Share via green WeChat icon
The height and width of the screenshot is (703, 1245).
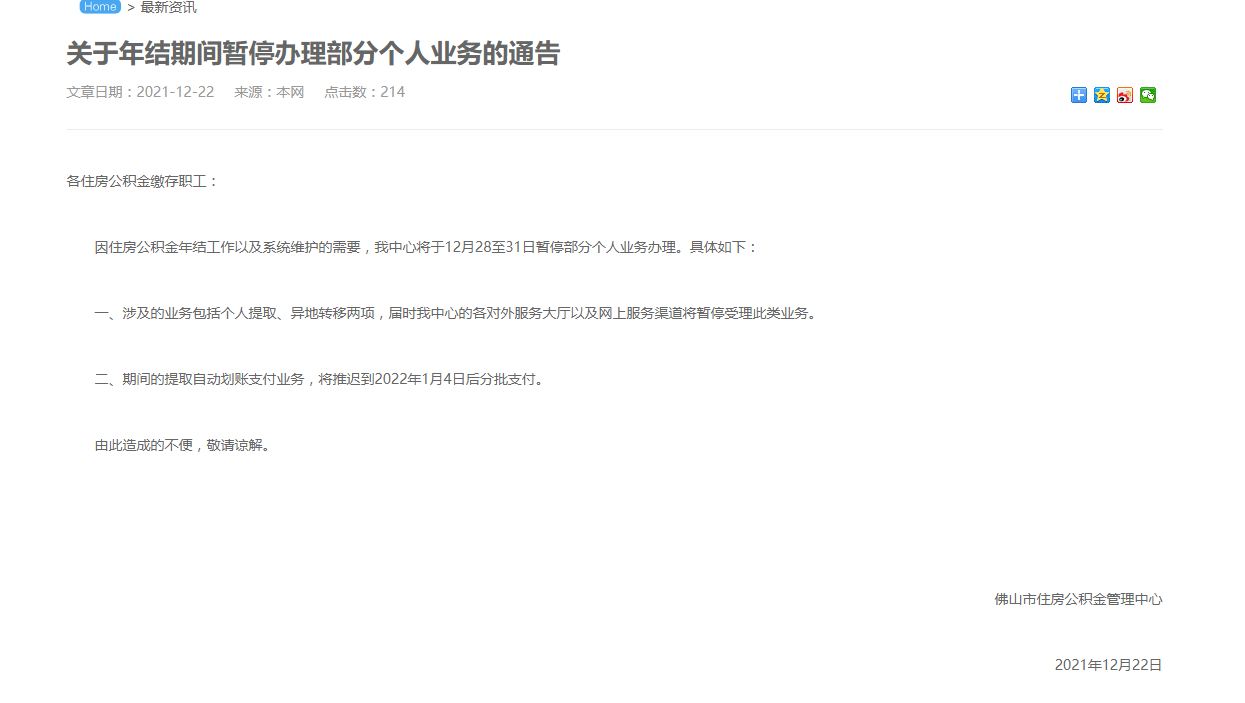pyautogui.click(x=1148, y=95)
